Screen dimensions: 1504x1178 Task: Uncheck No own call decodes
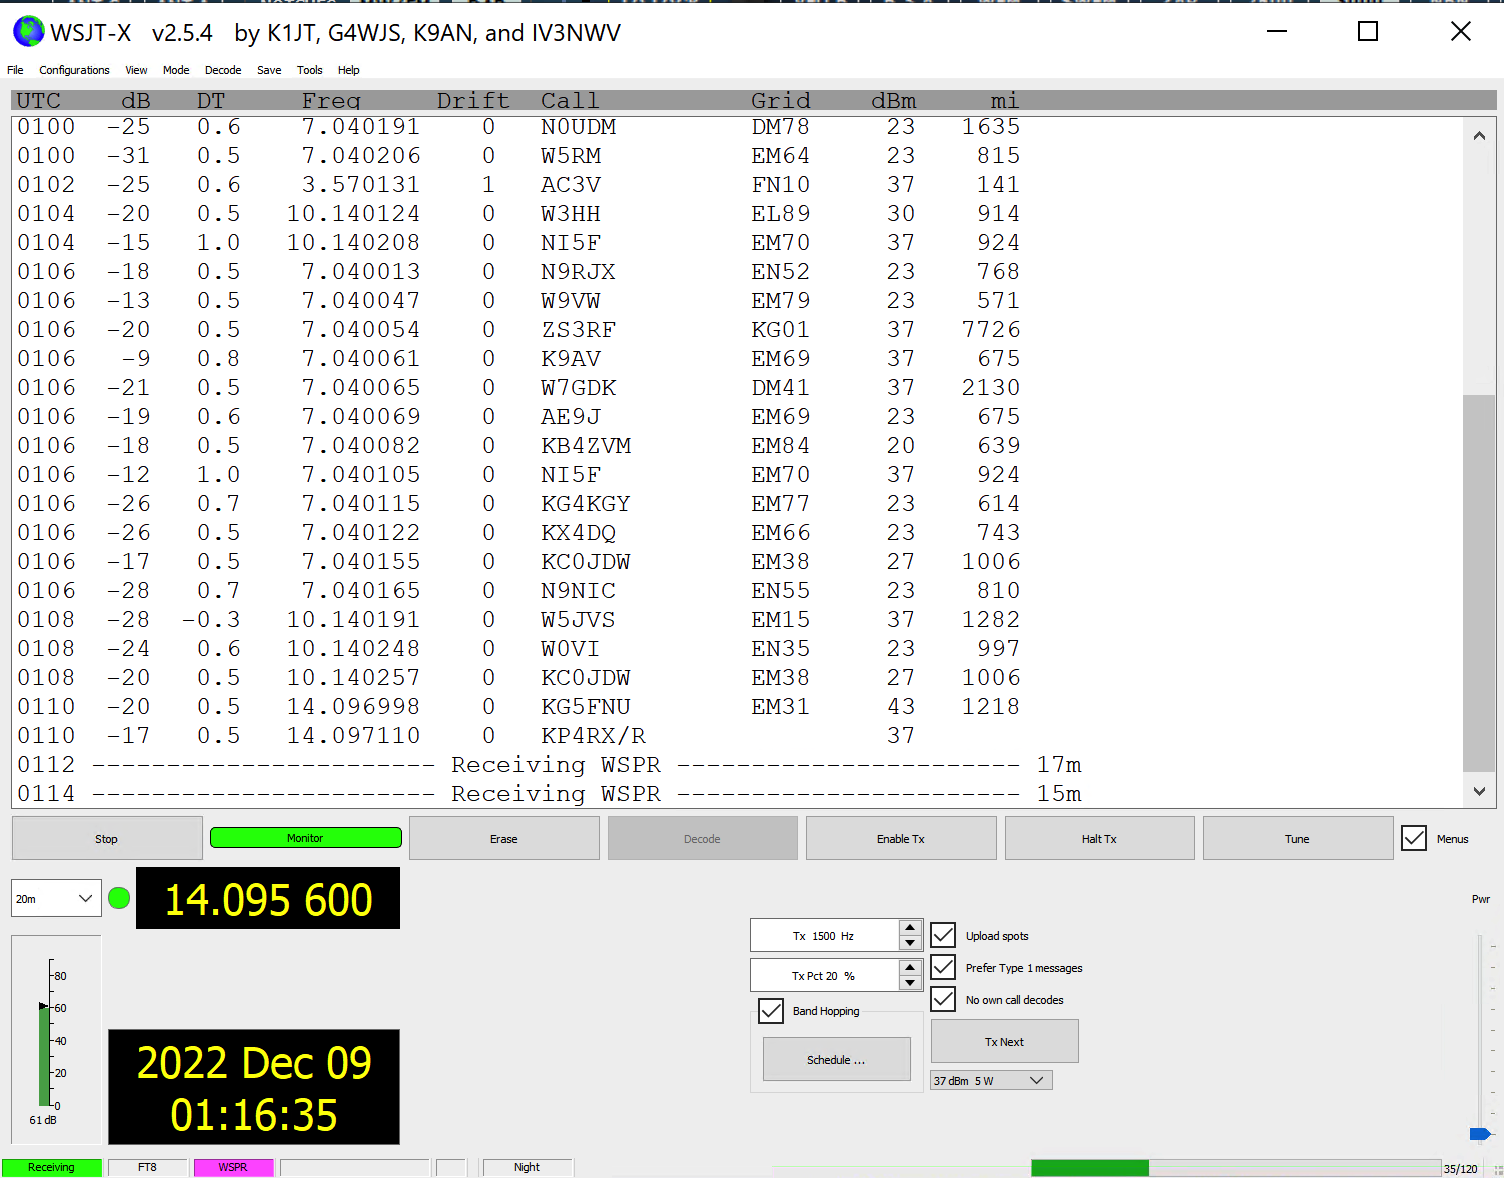(943, 999)
